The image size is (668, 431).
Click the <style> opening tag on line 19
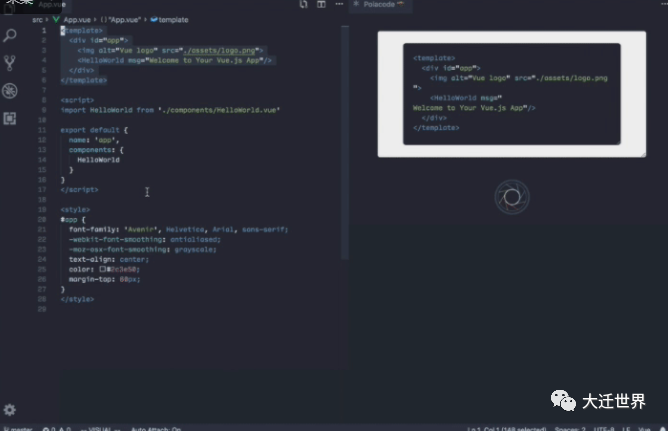click(x=75, y=210)
